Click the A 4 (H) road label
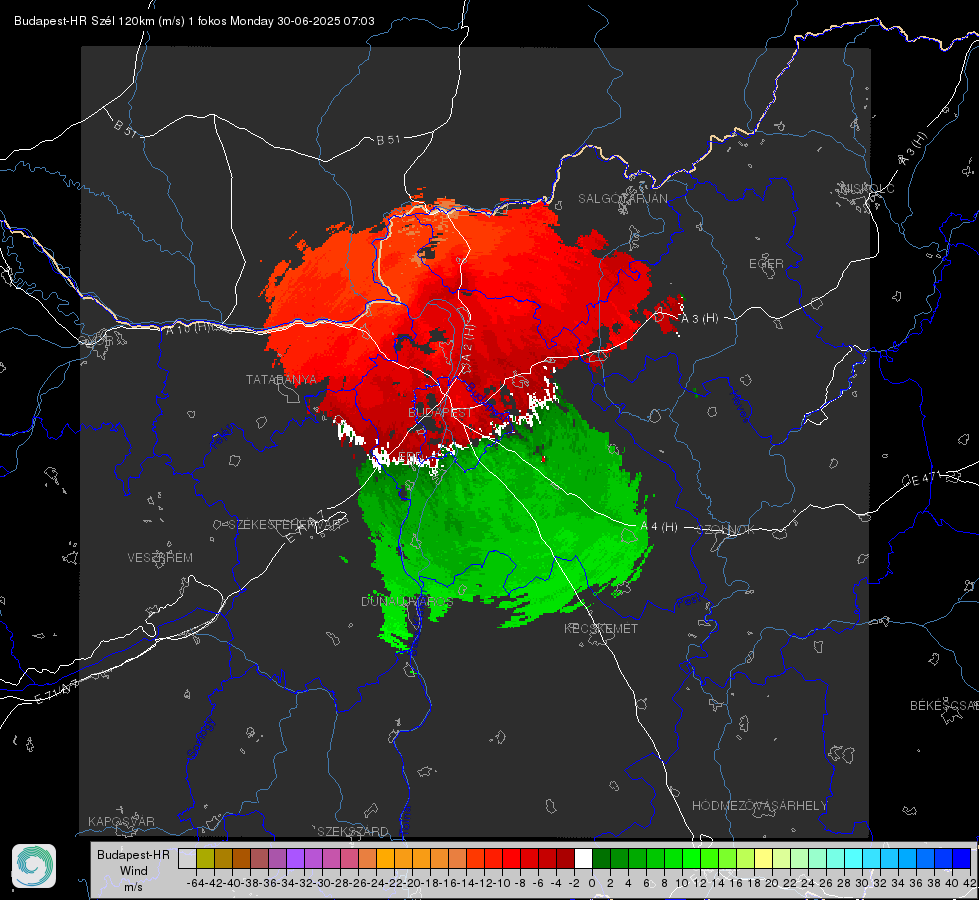The image size is (979, 900). (659, 527)
